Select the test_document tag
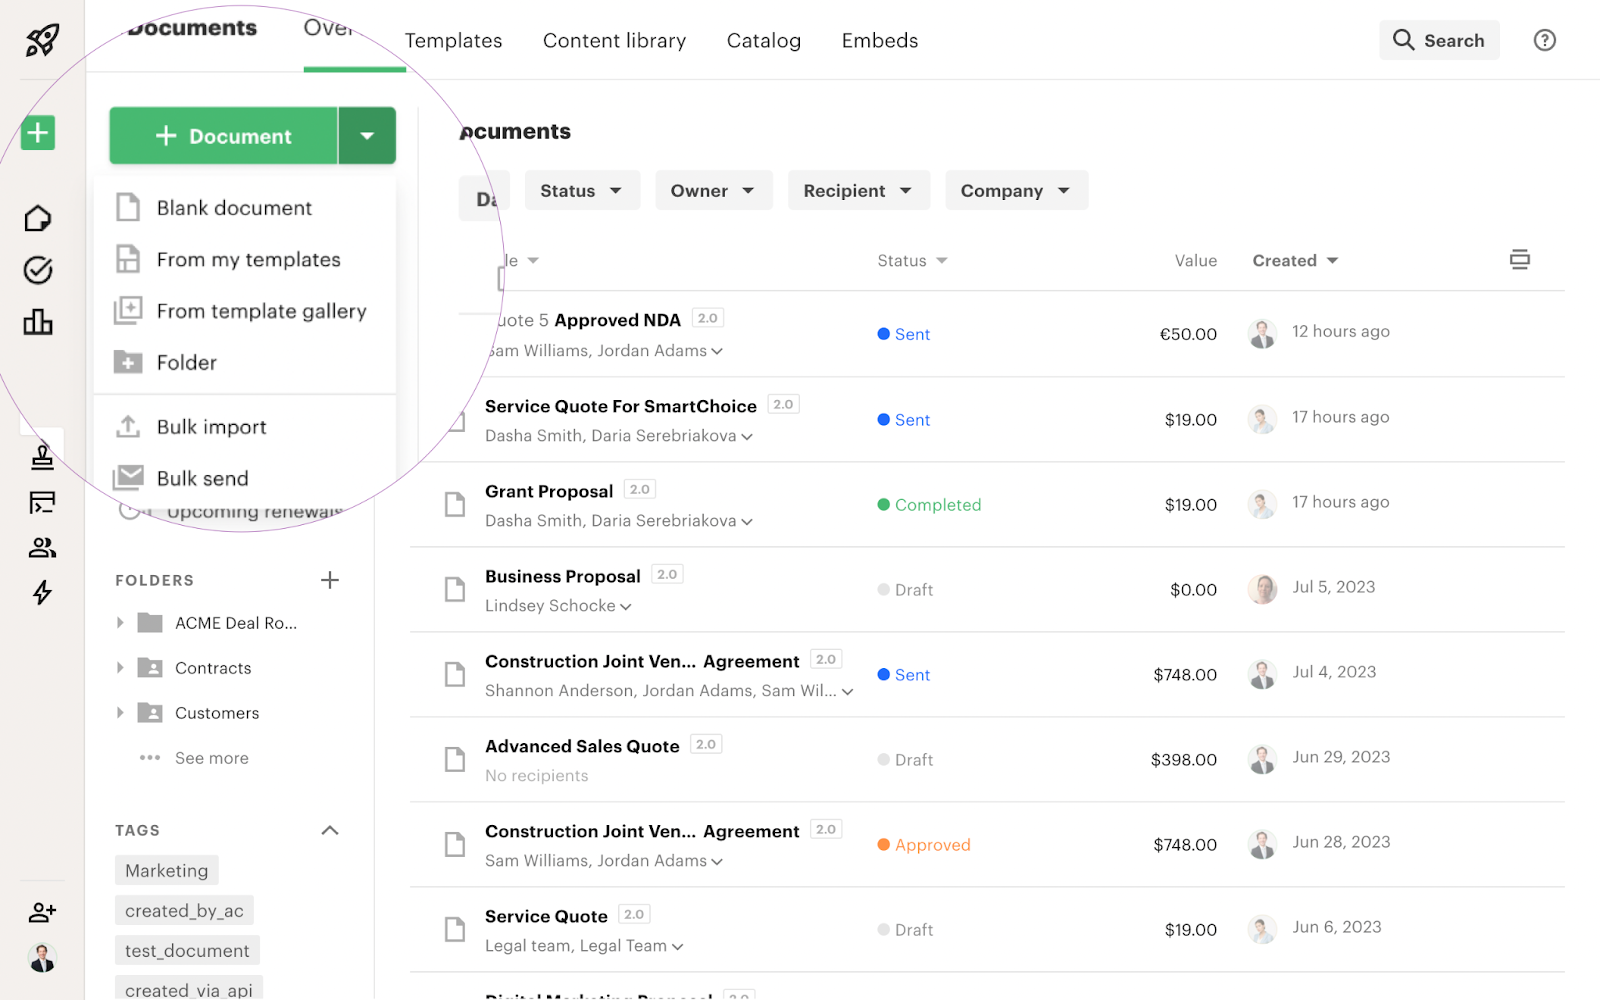The width and height of the screenshot is (1600, 1000). coord(187,950)
